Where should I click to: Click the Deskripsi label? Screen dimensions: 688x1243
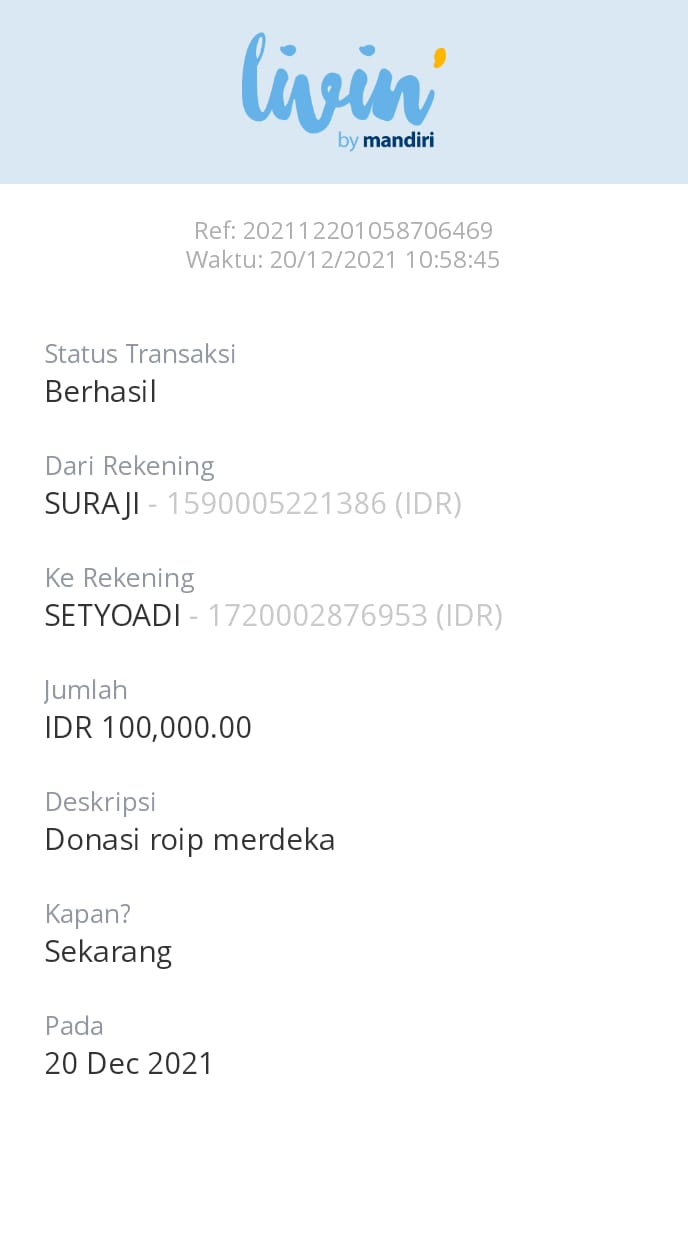(101, 802)
